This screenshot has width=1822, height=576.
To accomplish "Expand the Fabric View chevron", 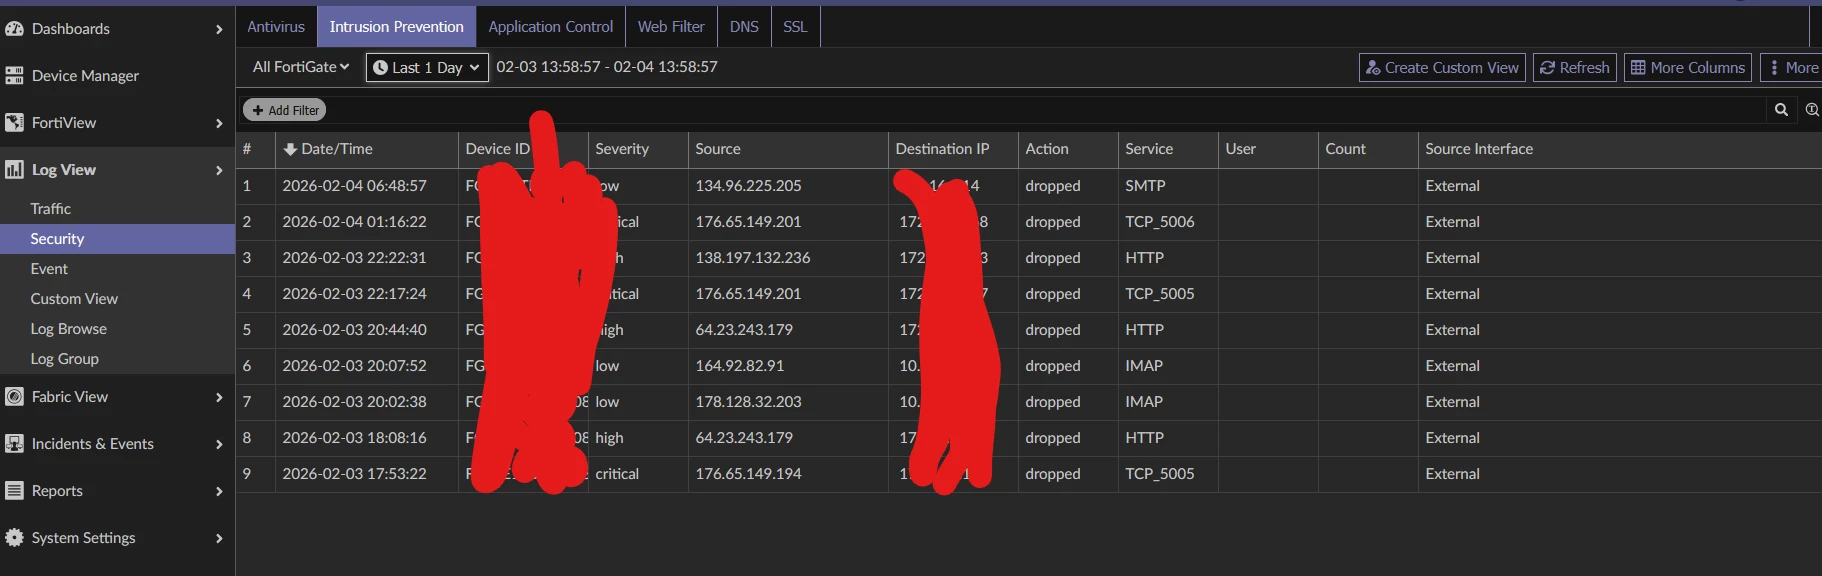I will pyautogui.click(x=219, y=397).
